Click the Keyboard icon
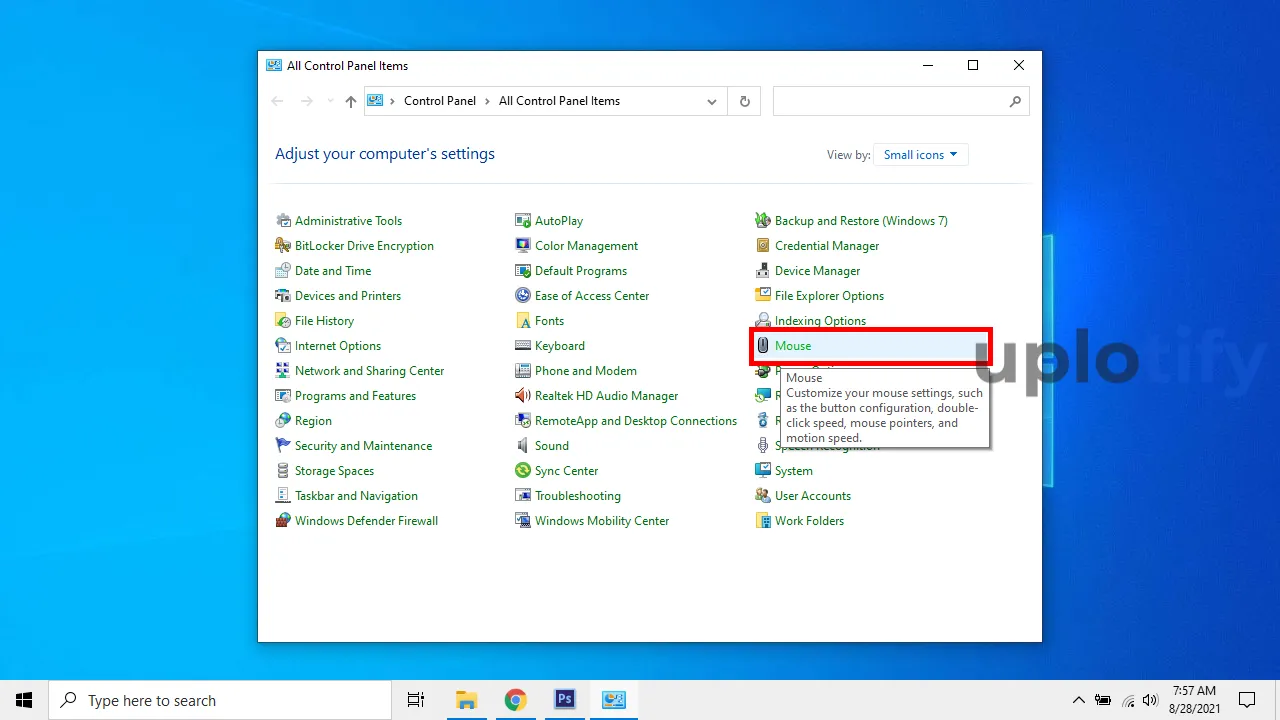 pos(523,346)
